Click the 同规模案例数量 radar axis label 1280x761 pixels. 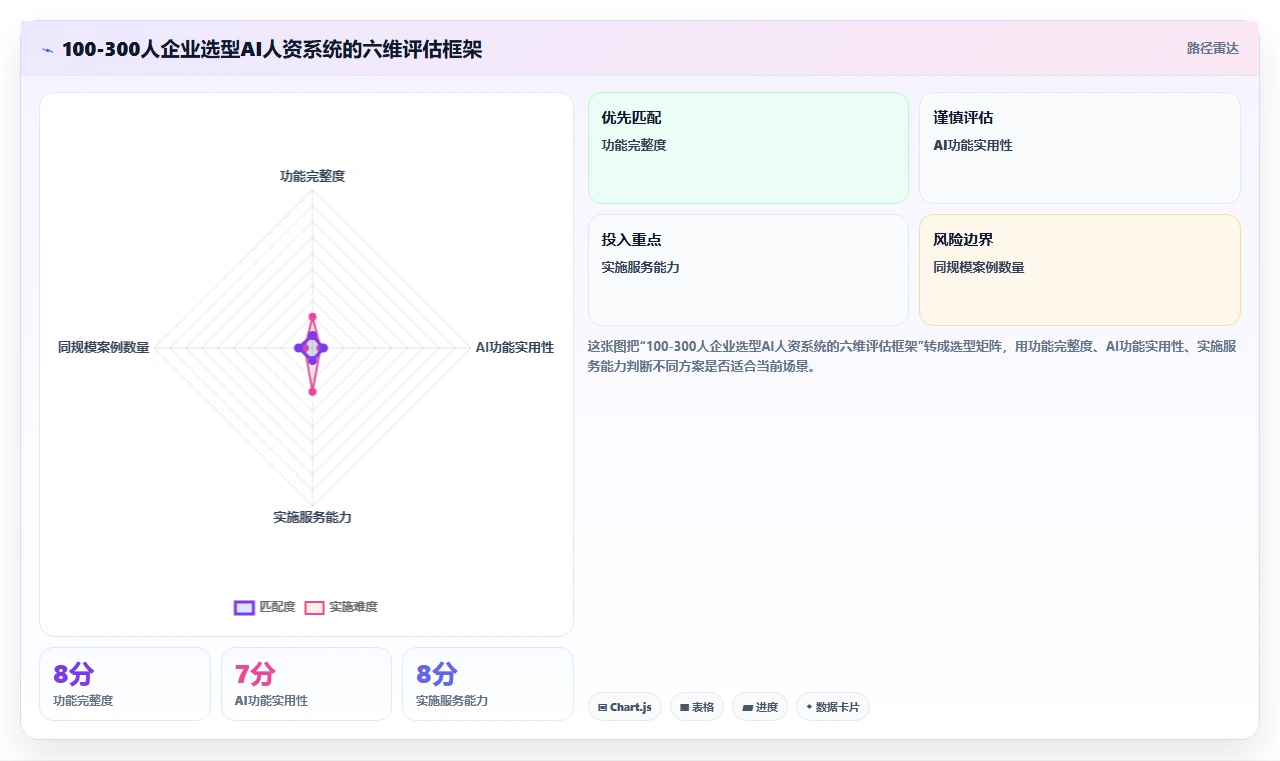[x=103, y=347]
